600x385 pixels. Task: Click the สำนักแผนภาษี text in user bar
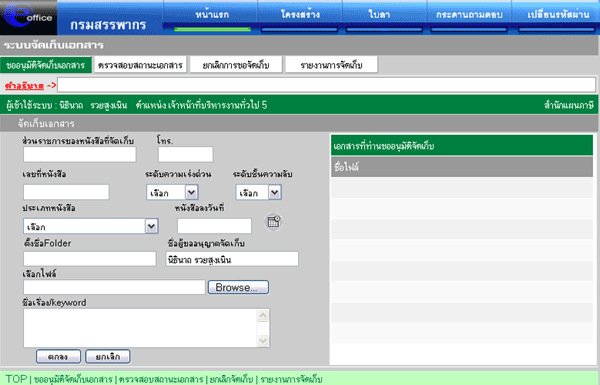(569, 105)
